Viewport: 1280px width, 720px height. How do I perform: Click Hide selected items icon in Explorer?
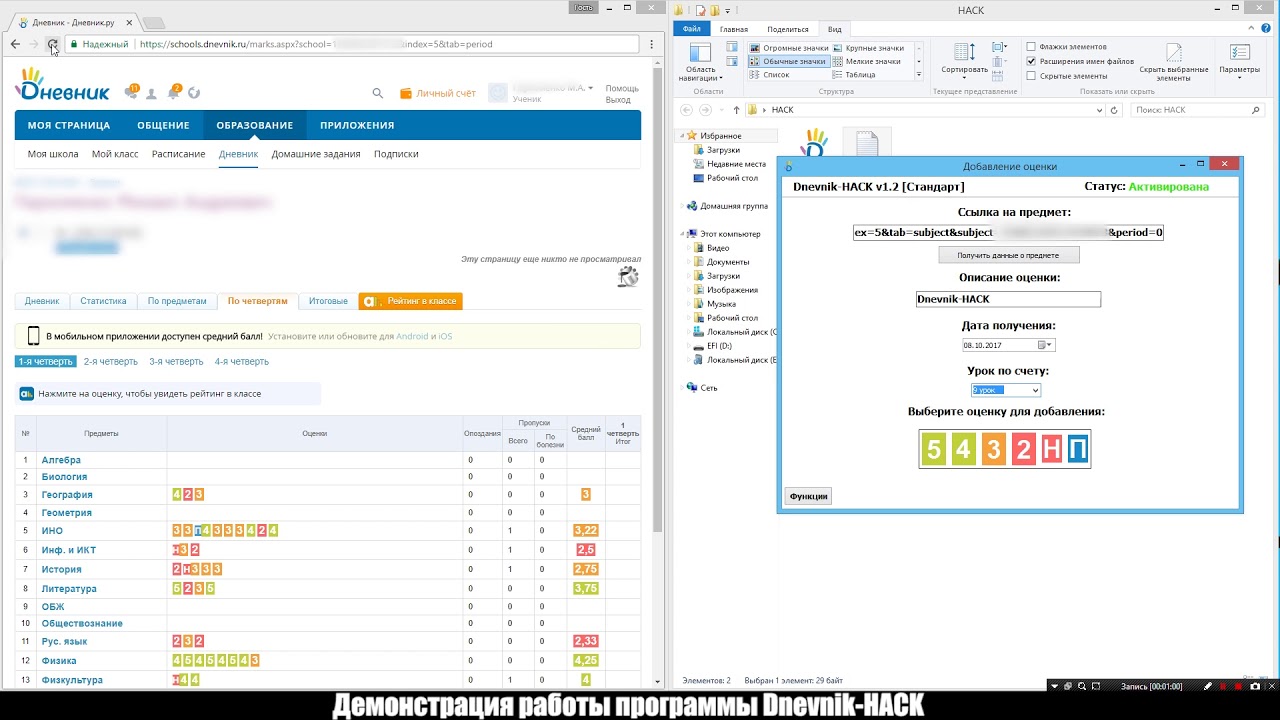click(1173, 54)
